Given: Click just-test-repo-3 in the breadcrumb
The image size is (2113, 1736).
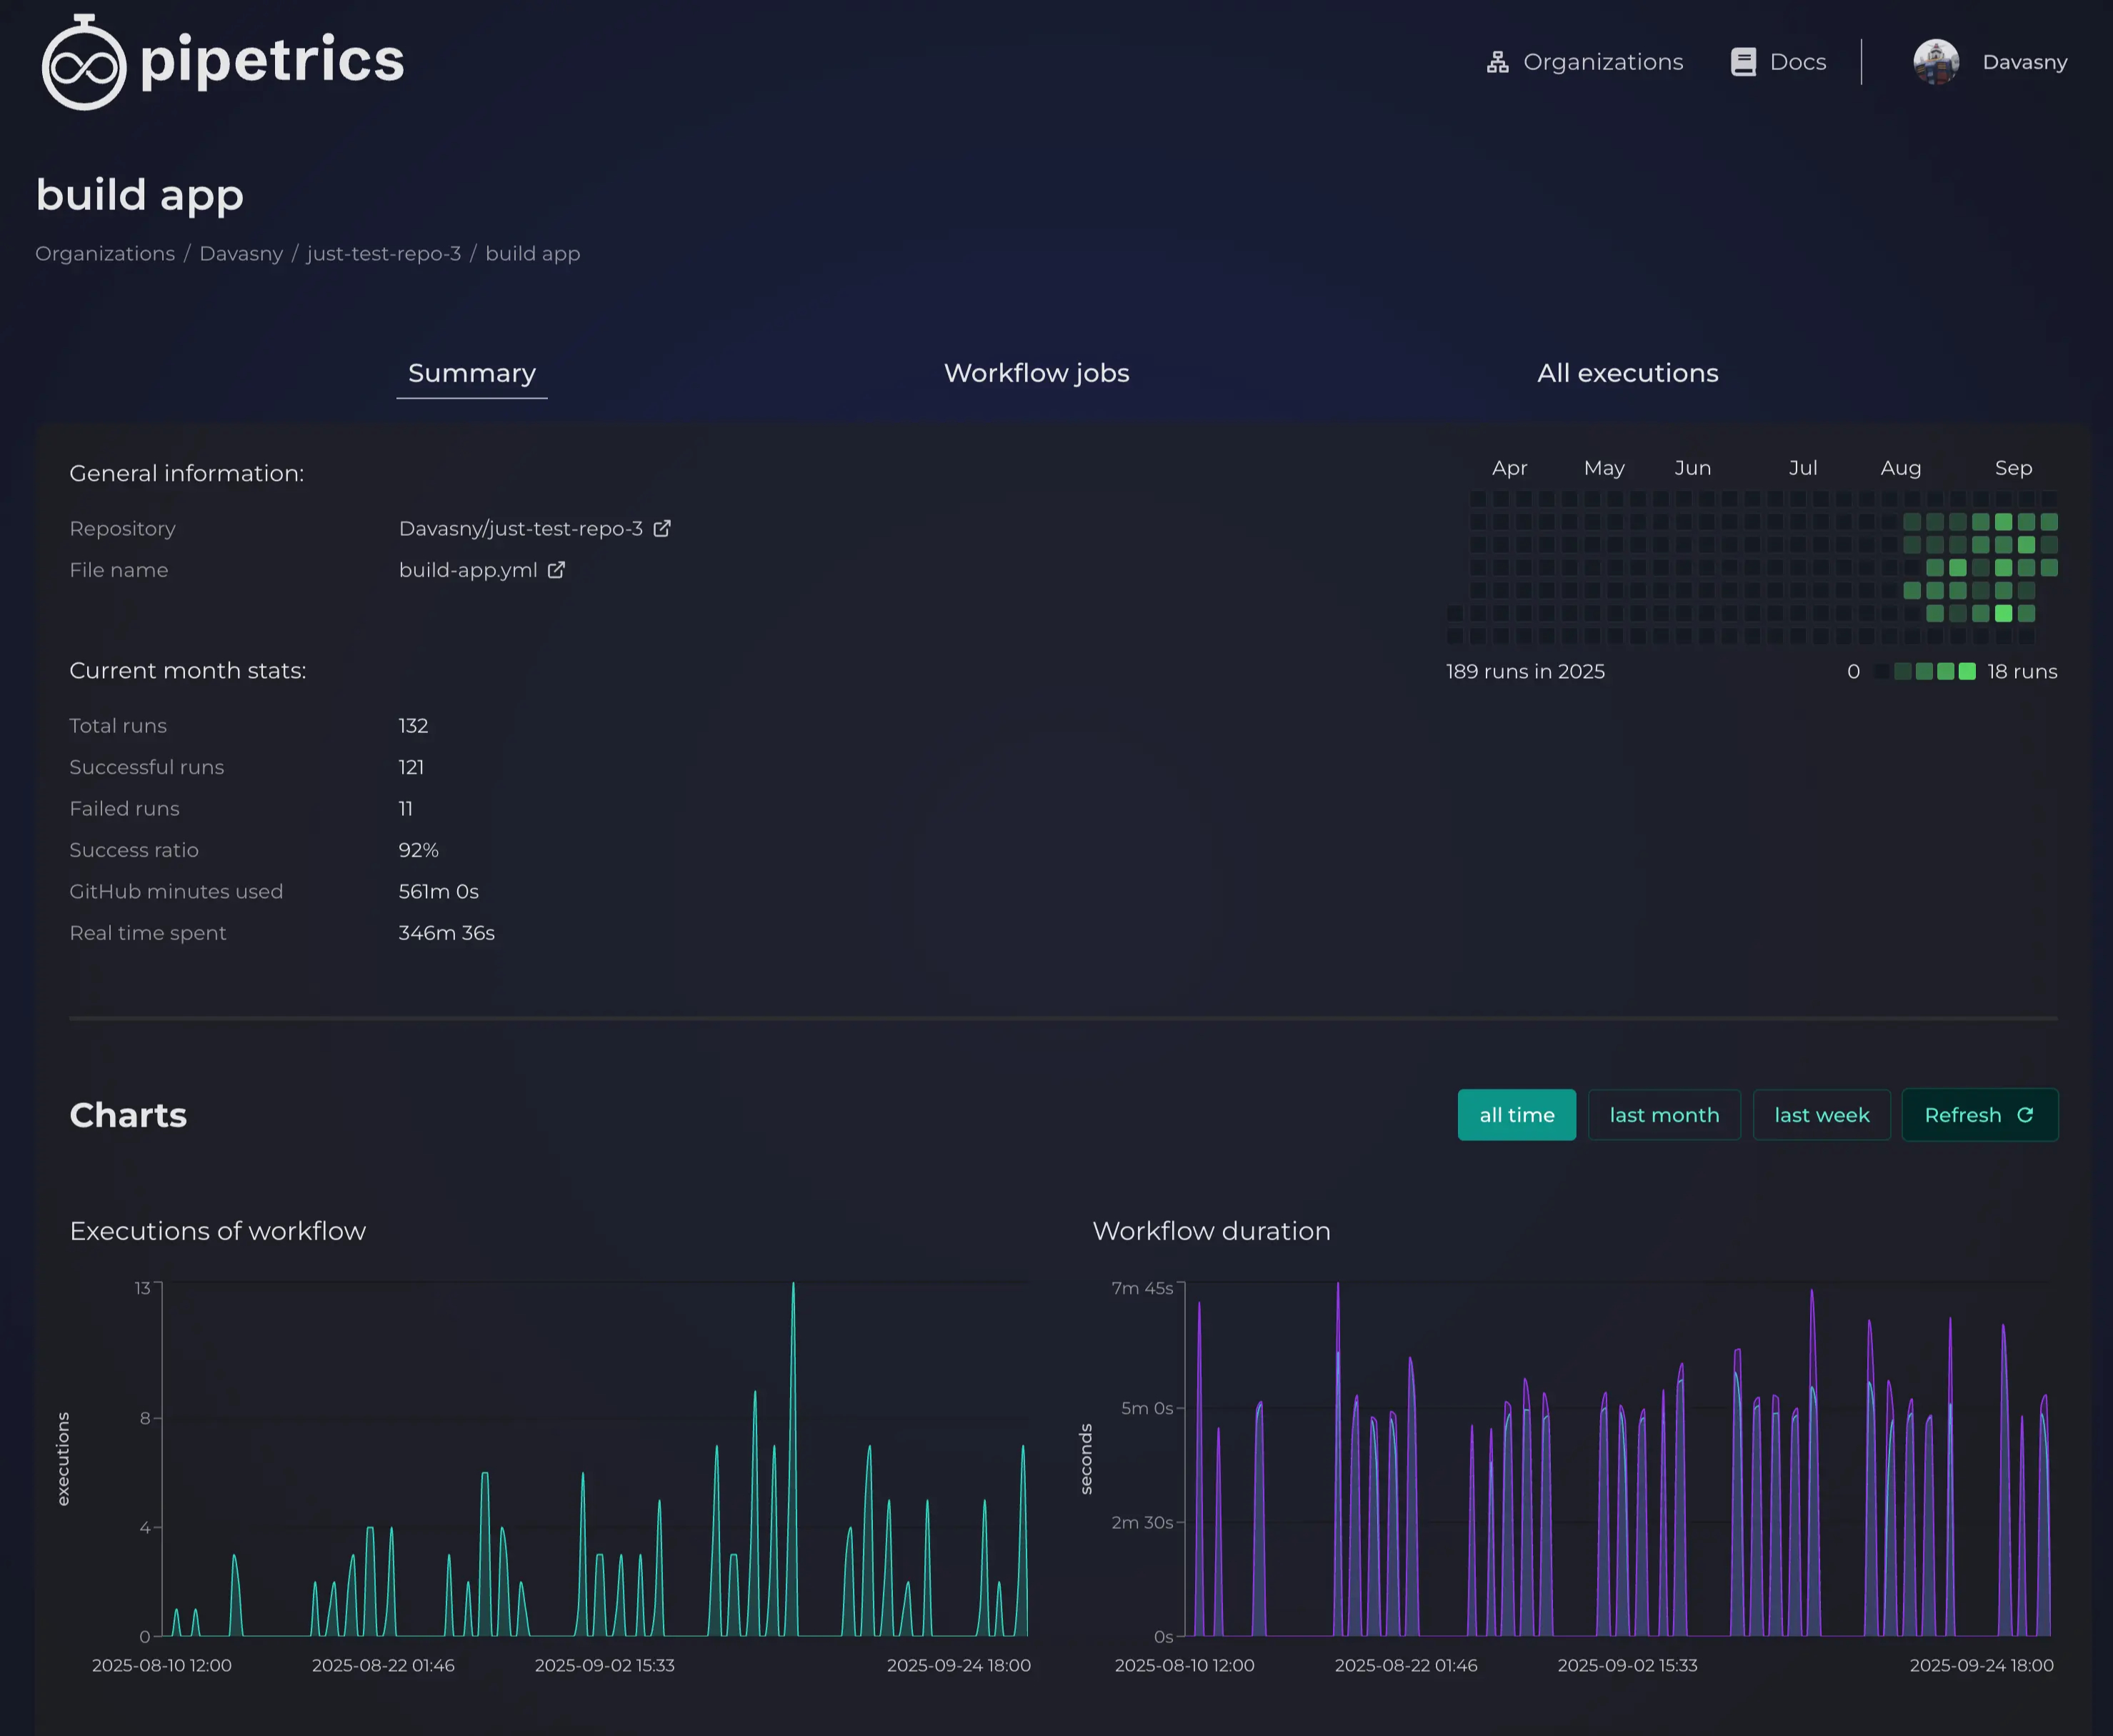Looking at the screenshot, I should coord(384,253).
